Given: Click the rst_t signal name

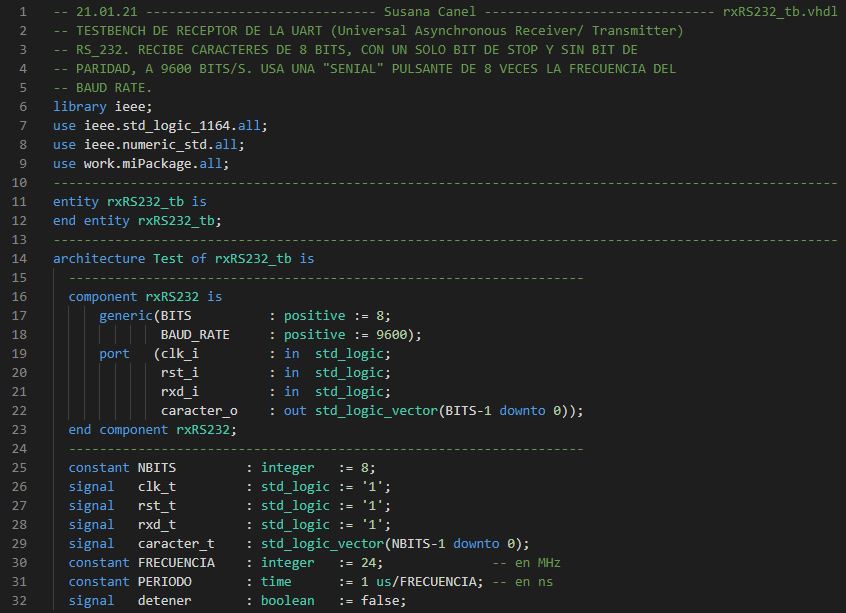Looking at the screenshot, I should pyautogui.click(x=157, y=505).
